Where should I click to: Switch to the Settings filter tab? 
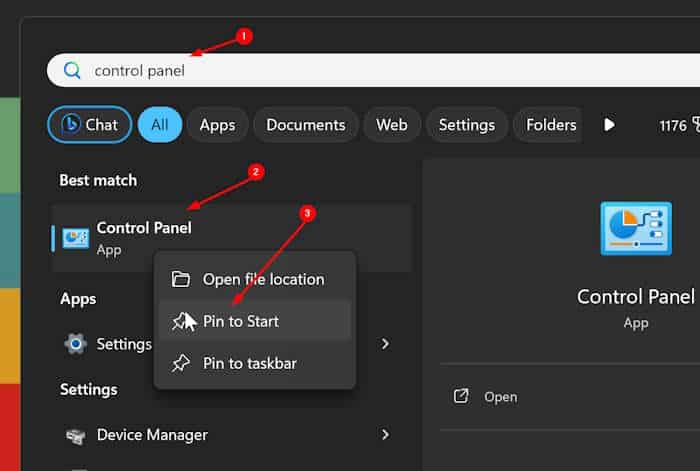tap(467, 125)
